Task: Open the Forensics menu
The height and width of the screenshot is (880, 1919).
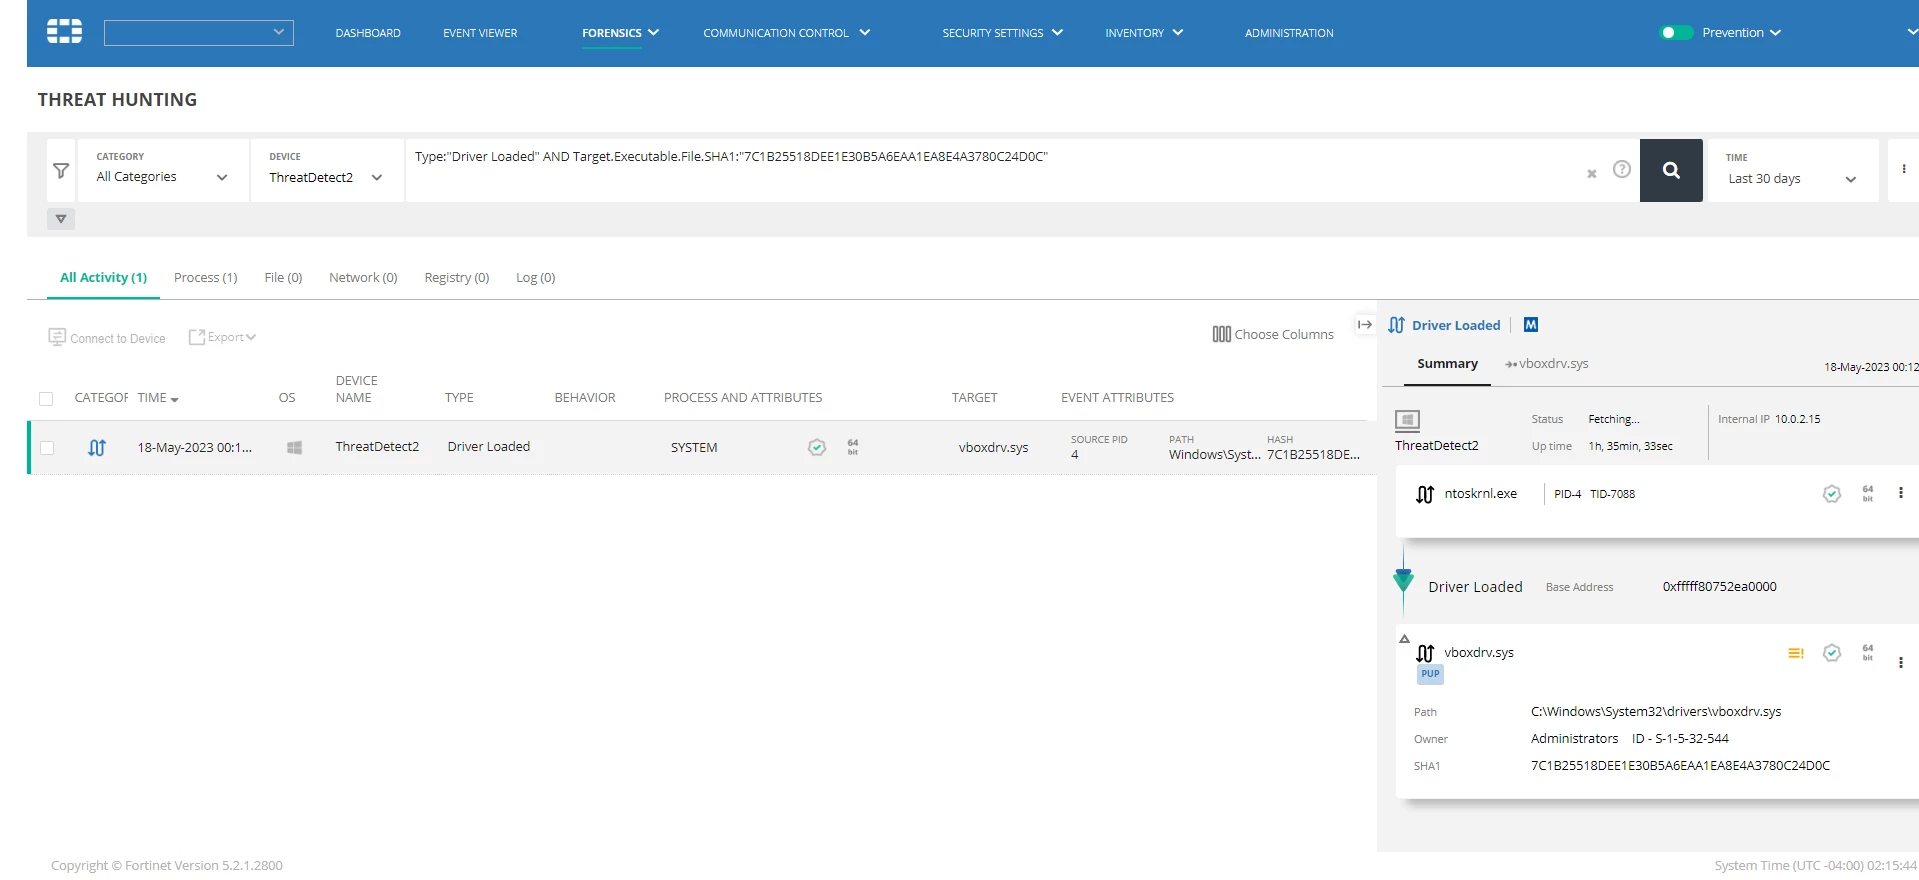Action: pyautogui.click(x=621, y=33)
